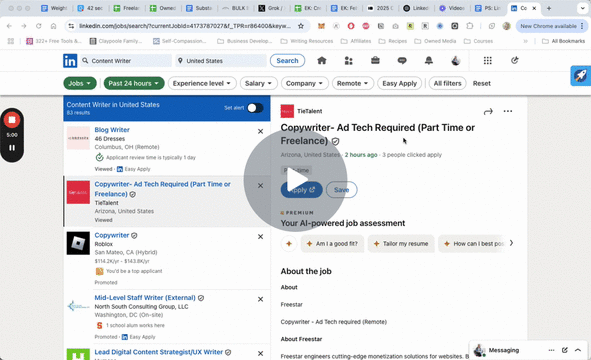The height and width of the screenshot is (360, 591).
Task: Open Mid-Level Staff Writer (External) link
Action: click(145, 297)
